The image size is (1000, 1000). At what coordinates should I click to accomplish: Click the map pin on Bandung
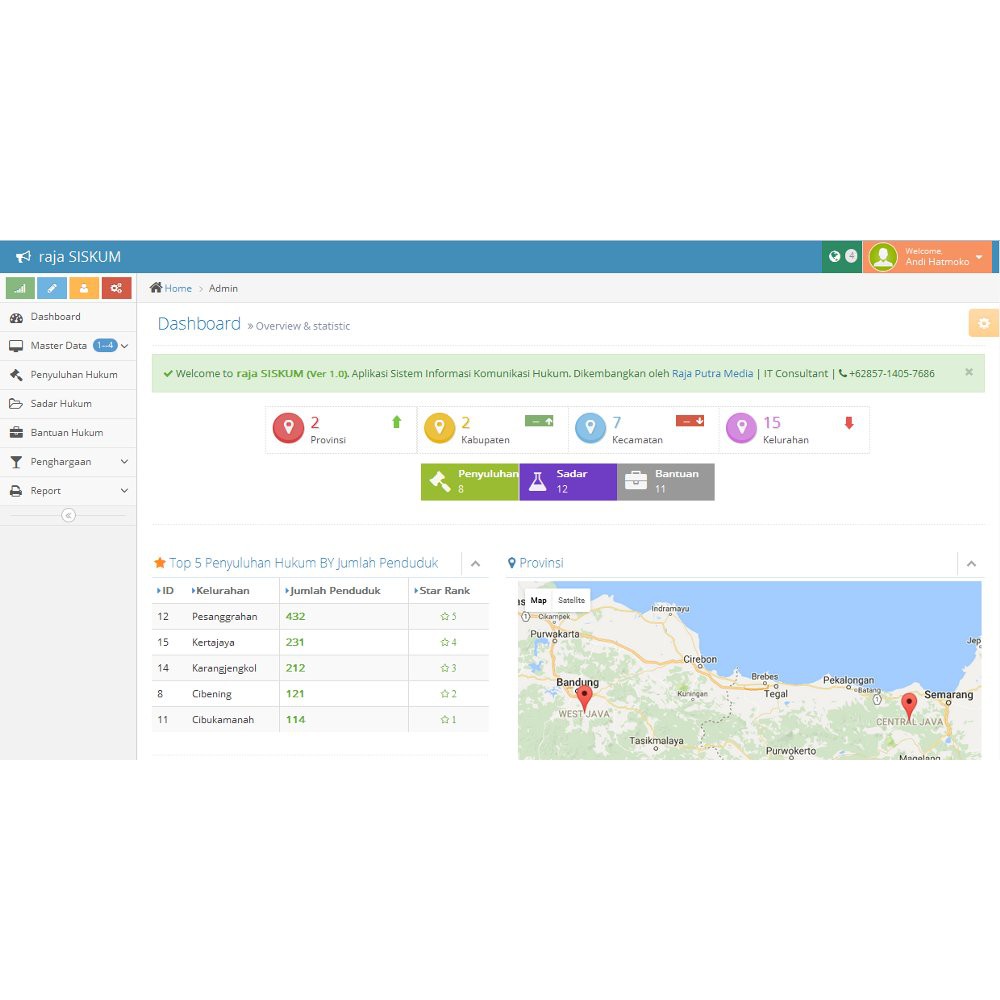(x=584, y=698)
